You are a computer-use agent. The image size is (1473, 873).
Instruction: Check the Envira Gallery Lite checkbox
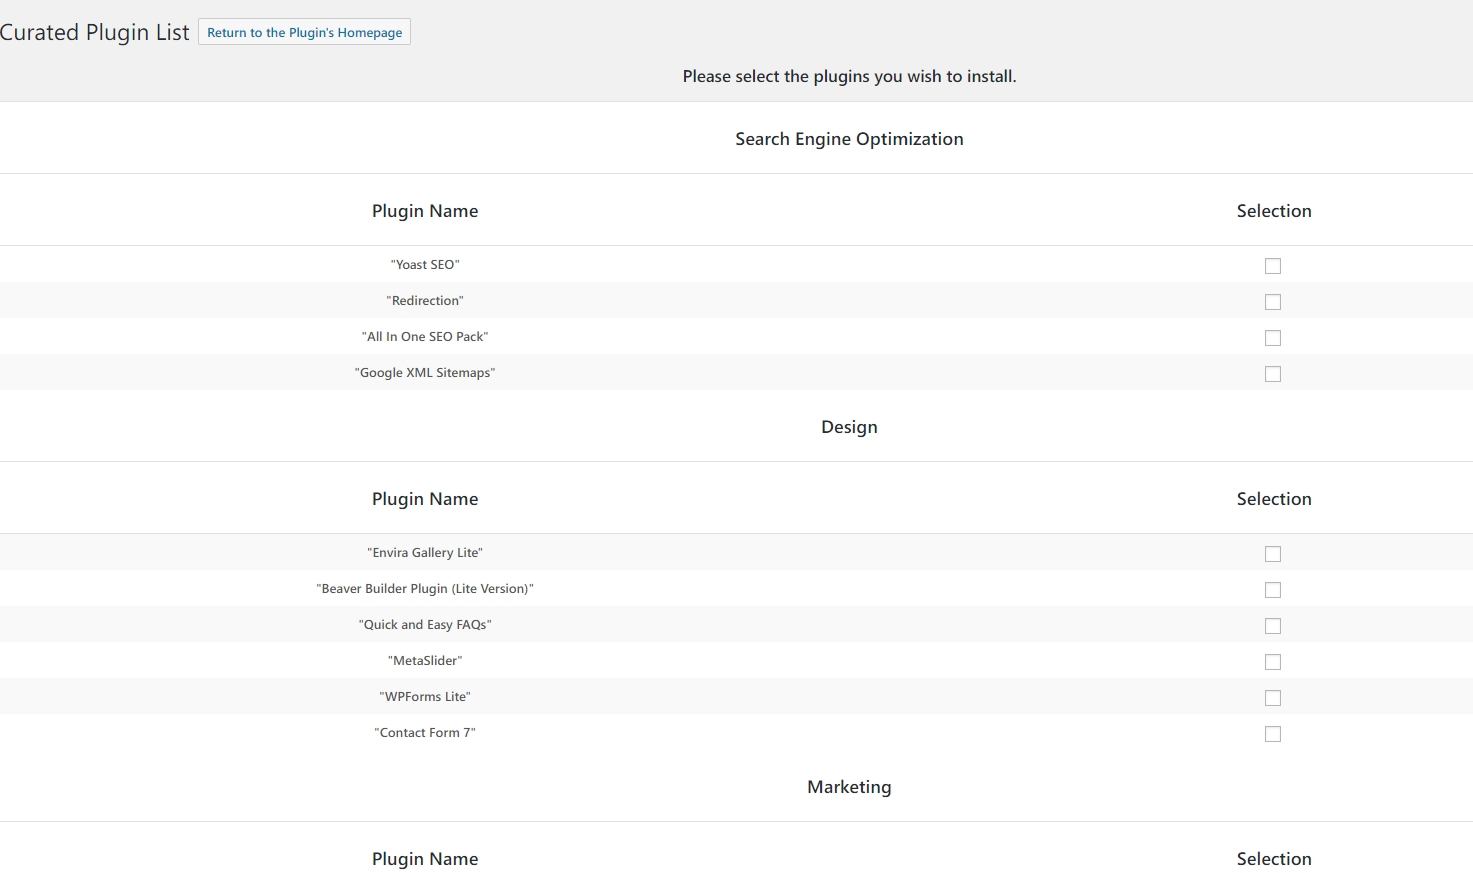pos(1273,554)
